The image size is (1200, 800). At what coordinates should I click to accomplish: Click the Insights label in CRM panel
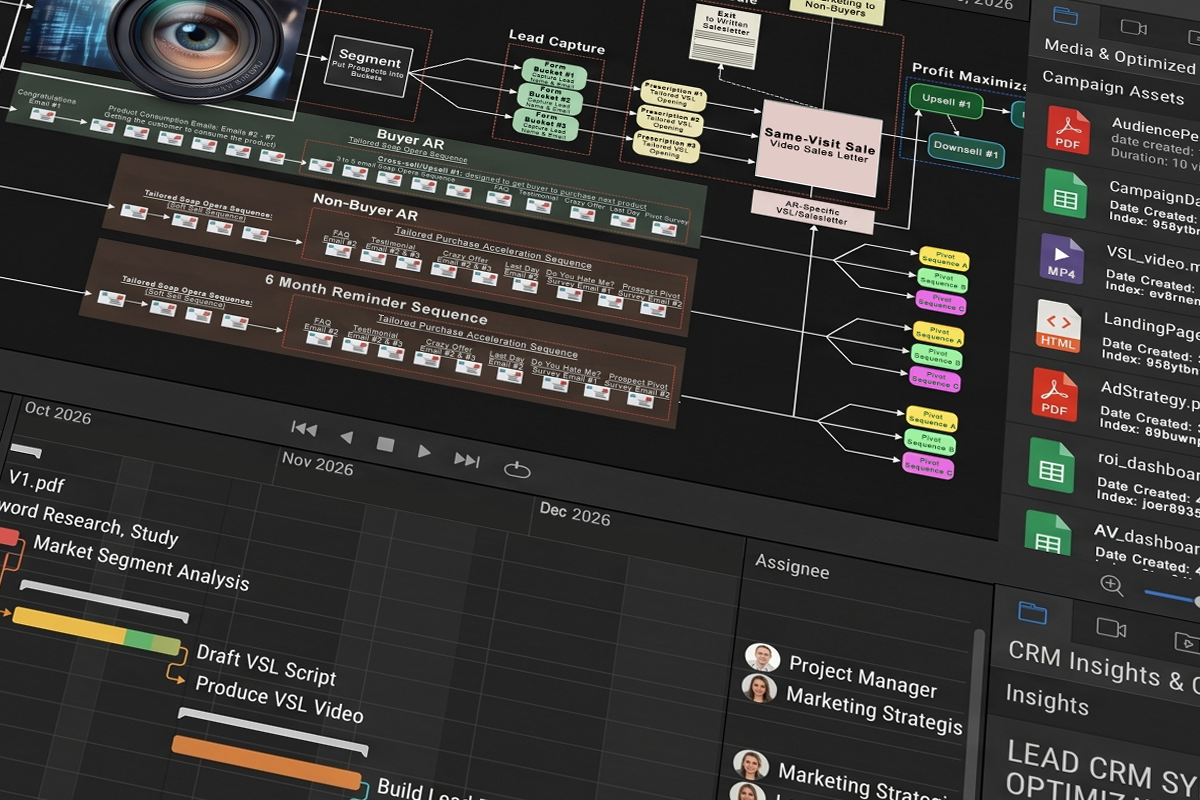click(x=1047, y=698)
